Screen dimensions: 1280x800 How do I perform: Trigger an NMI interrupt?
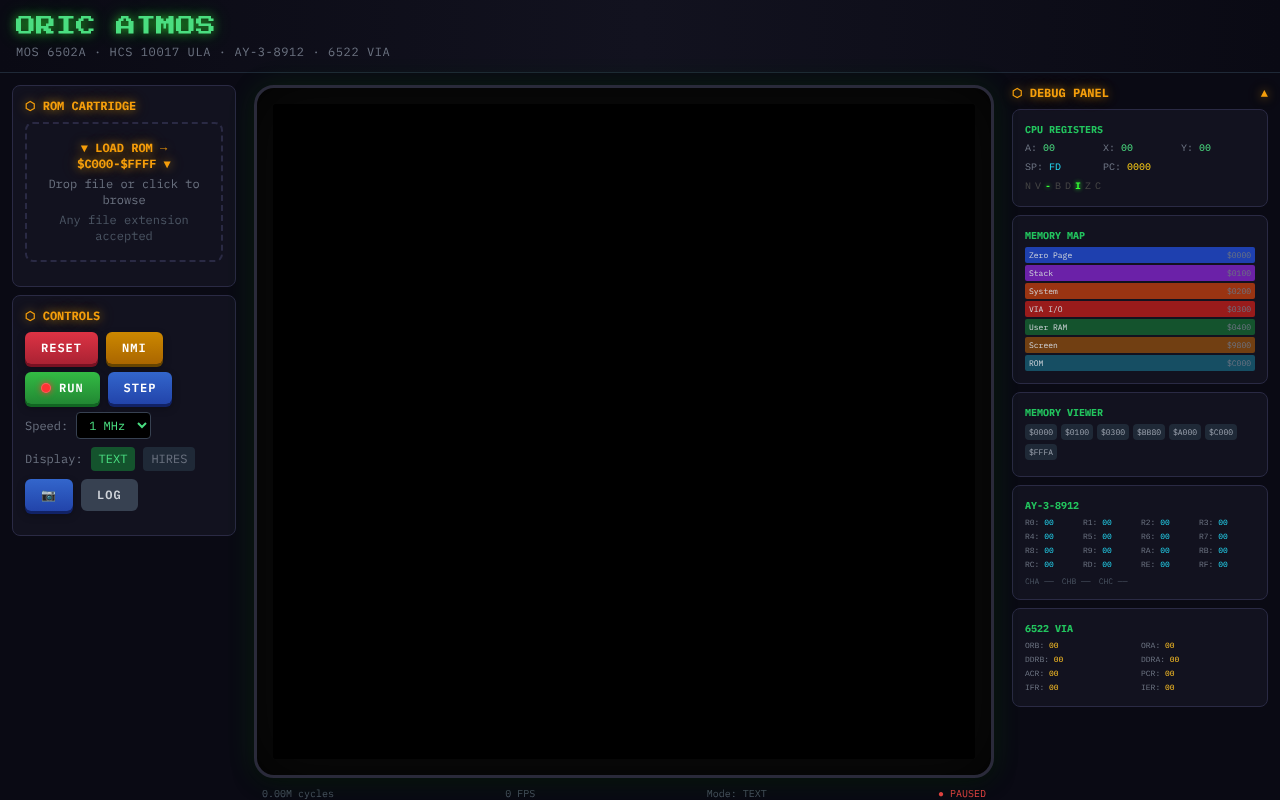134,348
